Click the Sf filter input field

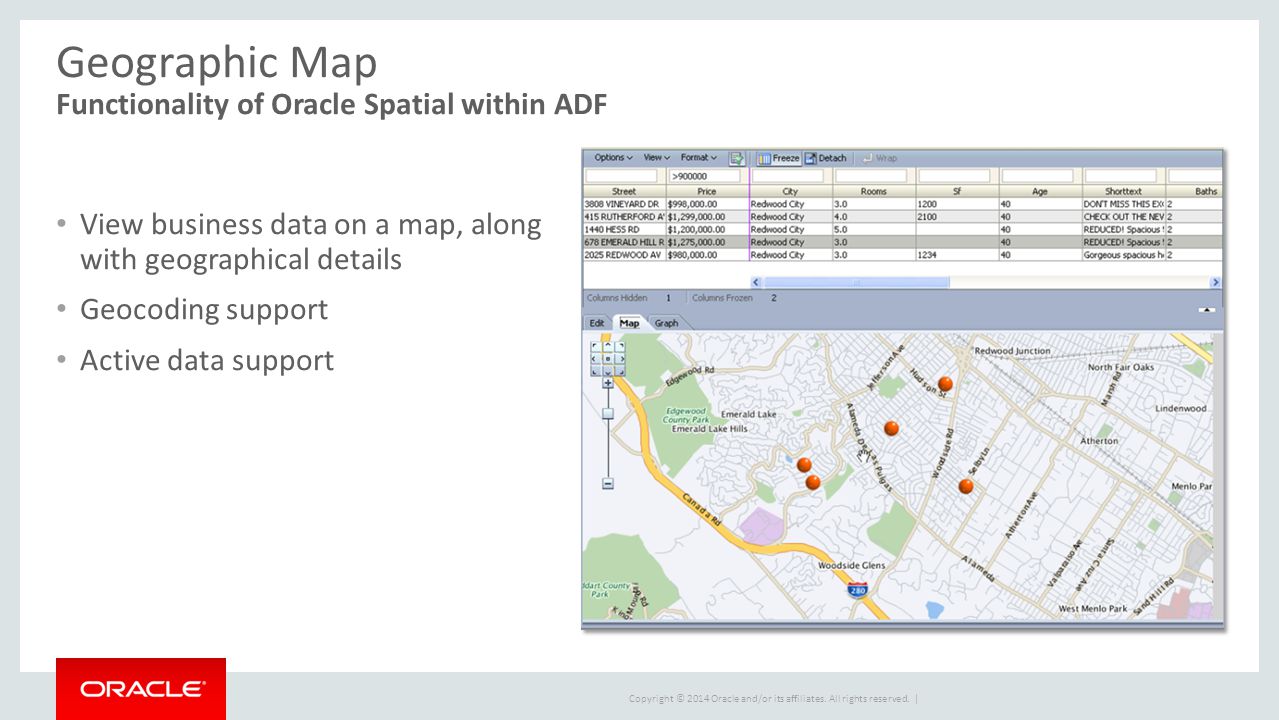[955, 176]
